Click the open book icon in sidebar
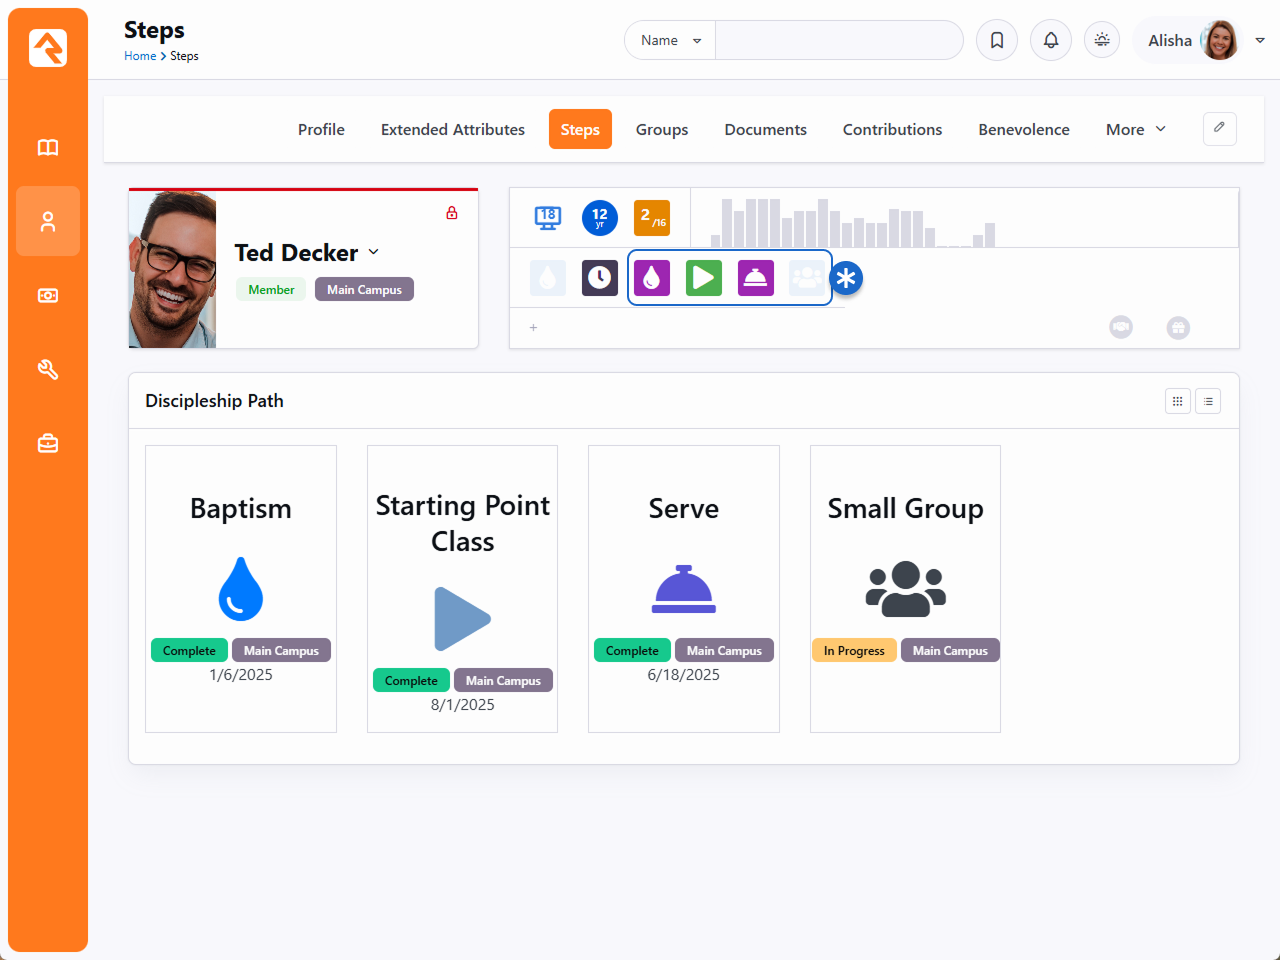 coord(48,148)
